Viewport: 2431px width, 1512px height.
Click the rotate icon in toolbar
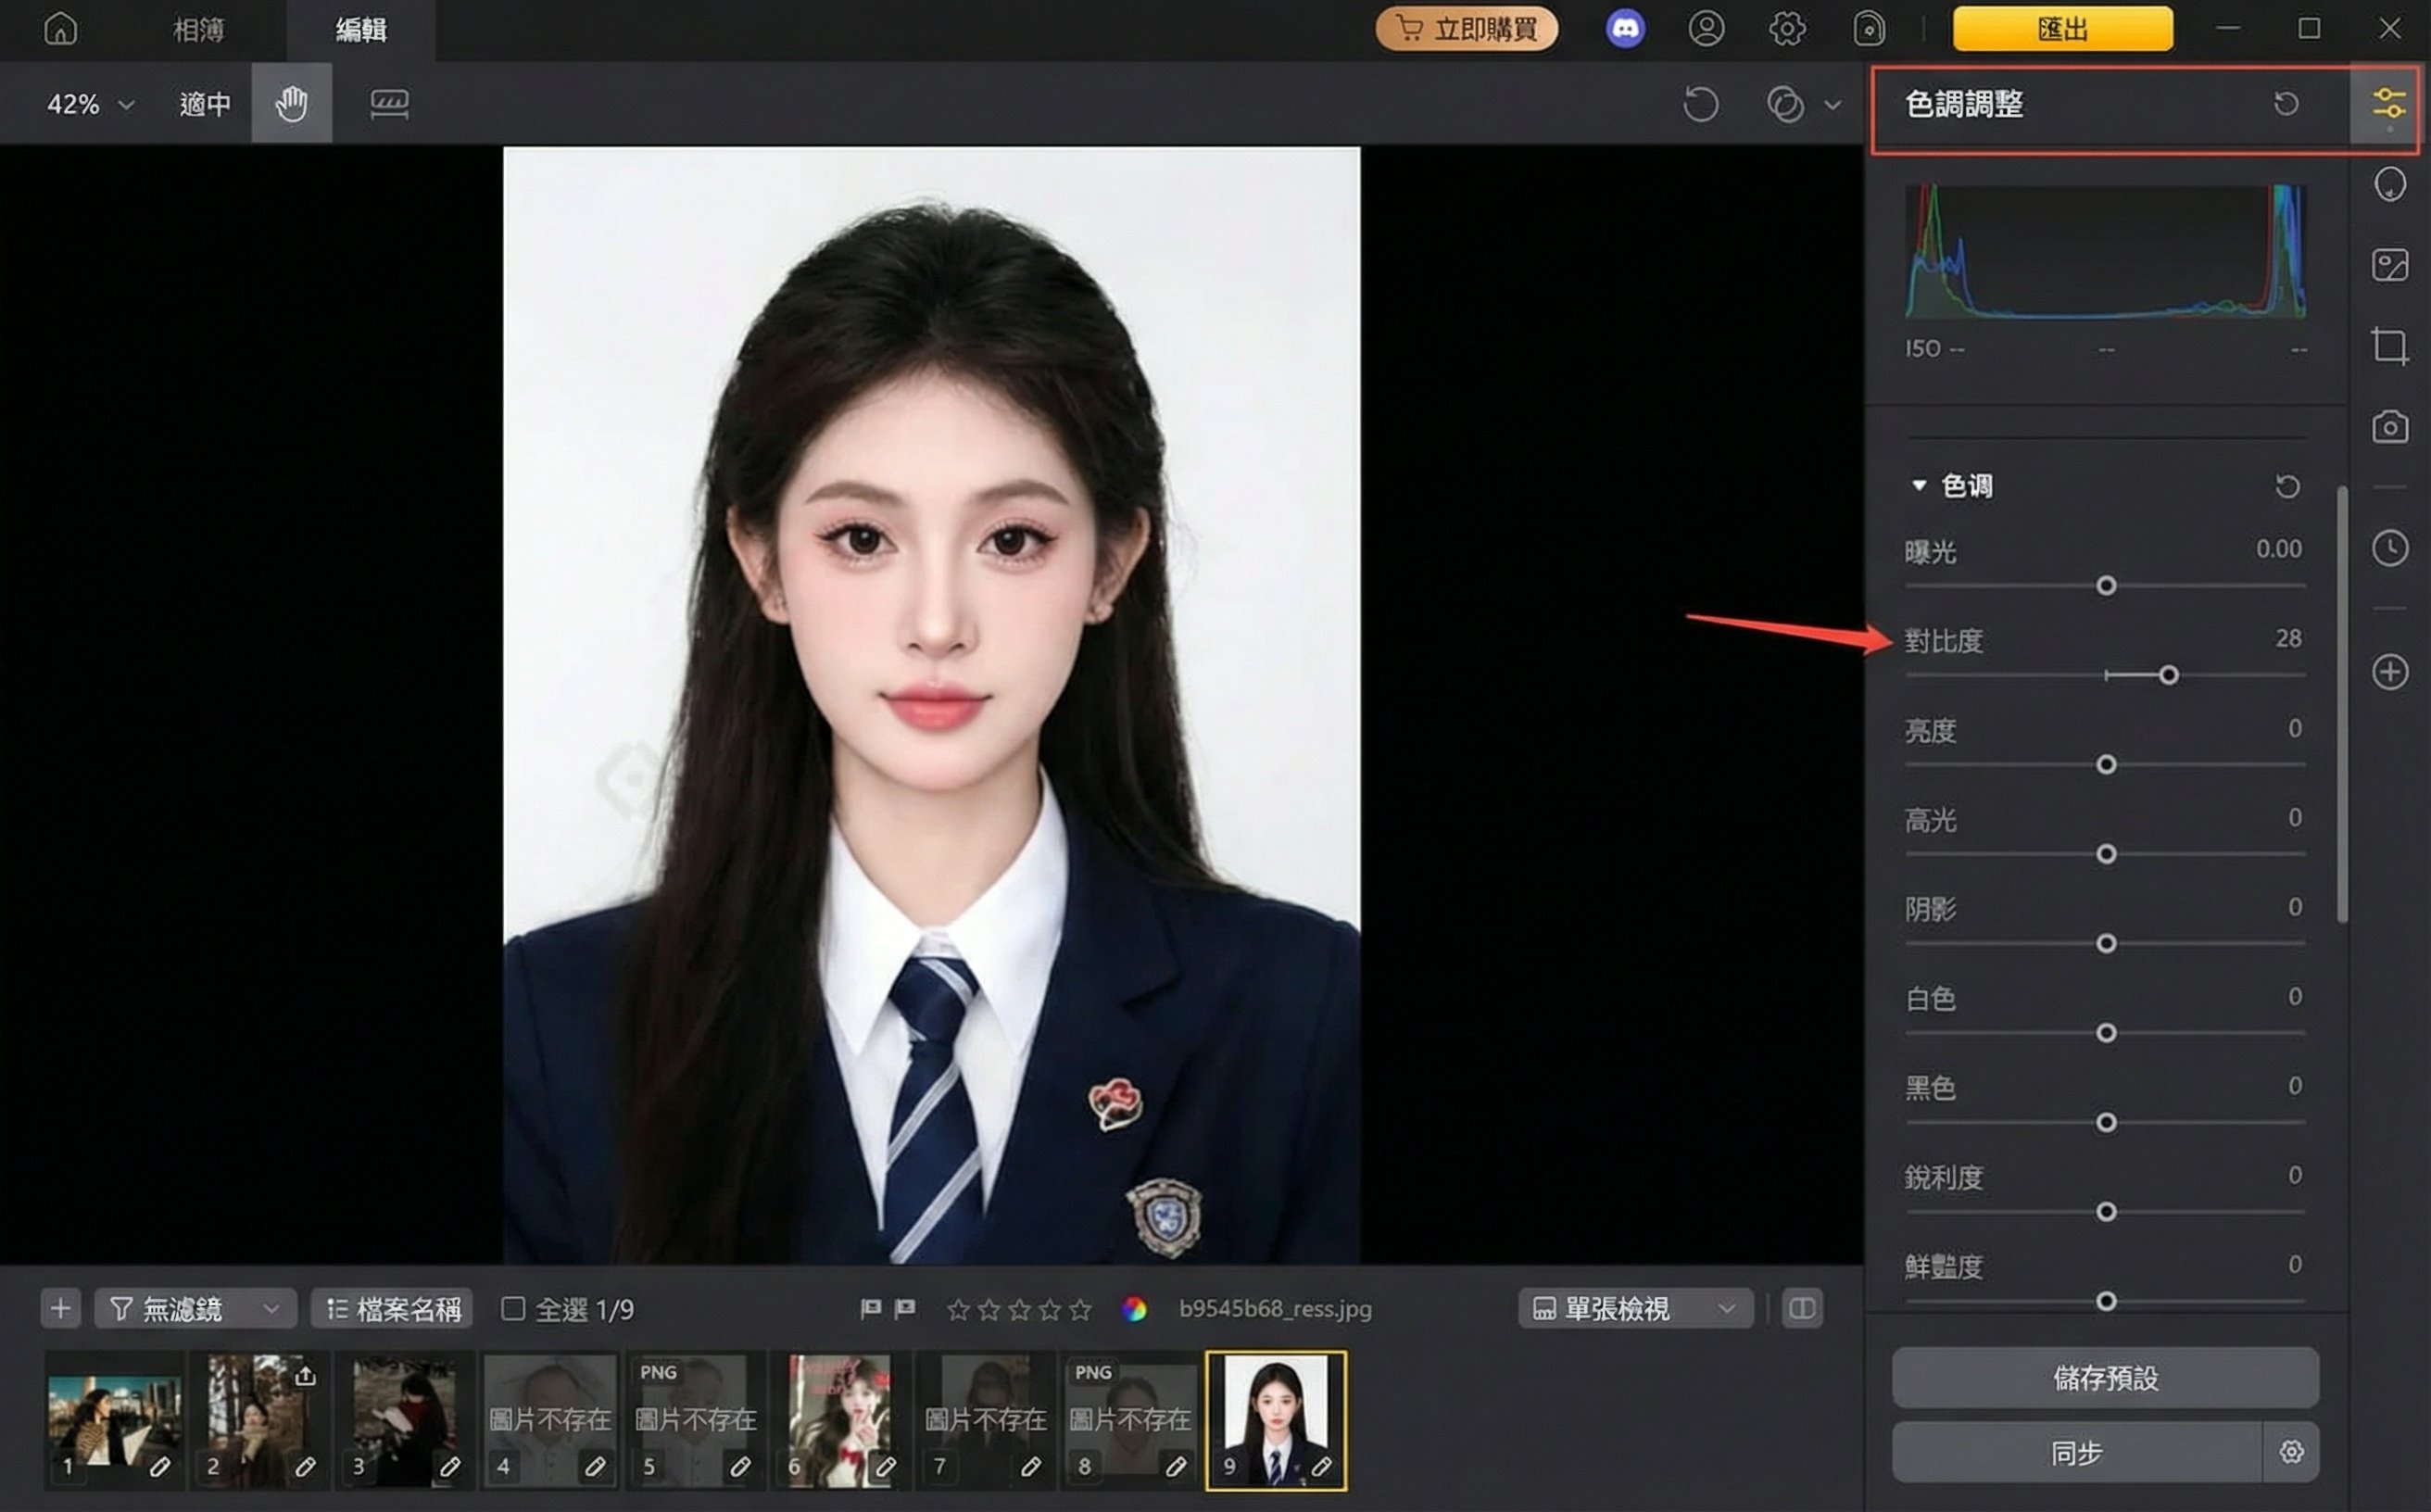click(1700, 103)
